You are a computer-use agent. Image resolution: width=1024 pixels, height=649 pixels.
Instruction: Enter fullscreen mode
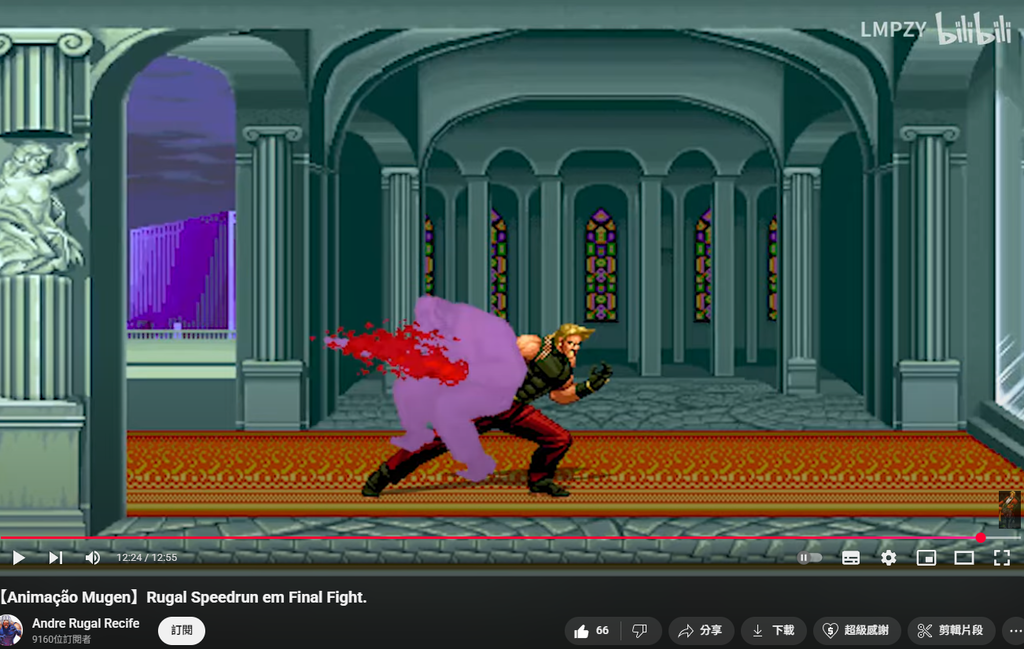[1002, 558]
